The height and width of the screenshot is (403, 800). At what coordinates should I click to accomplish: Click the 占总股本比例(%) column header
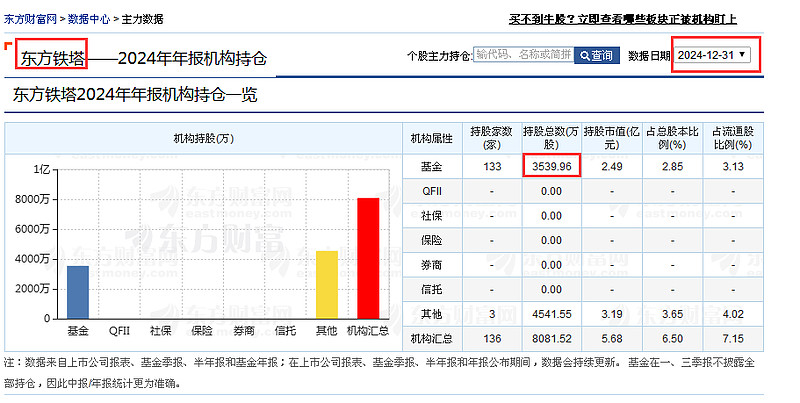coord(672,138)
